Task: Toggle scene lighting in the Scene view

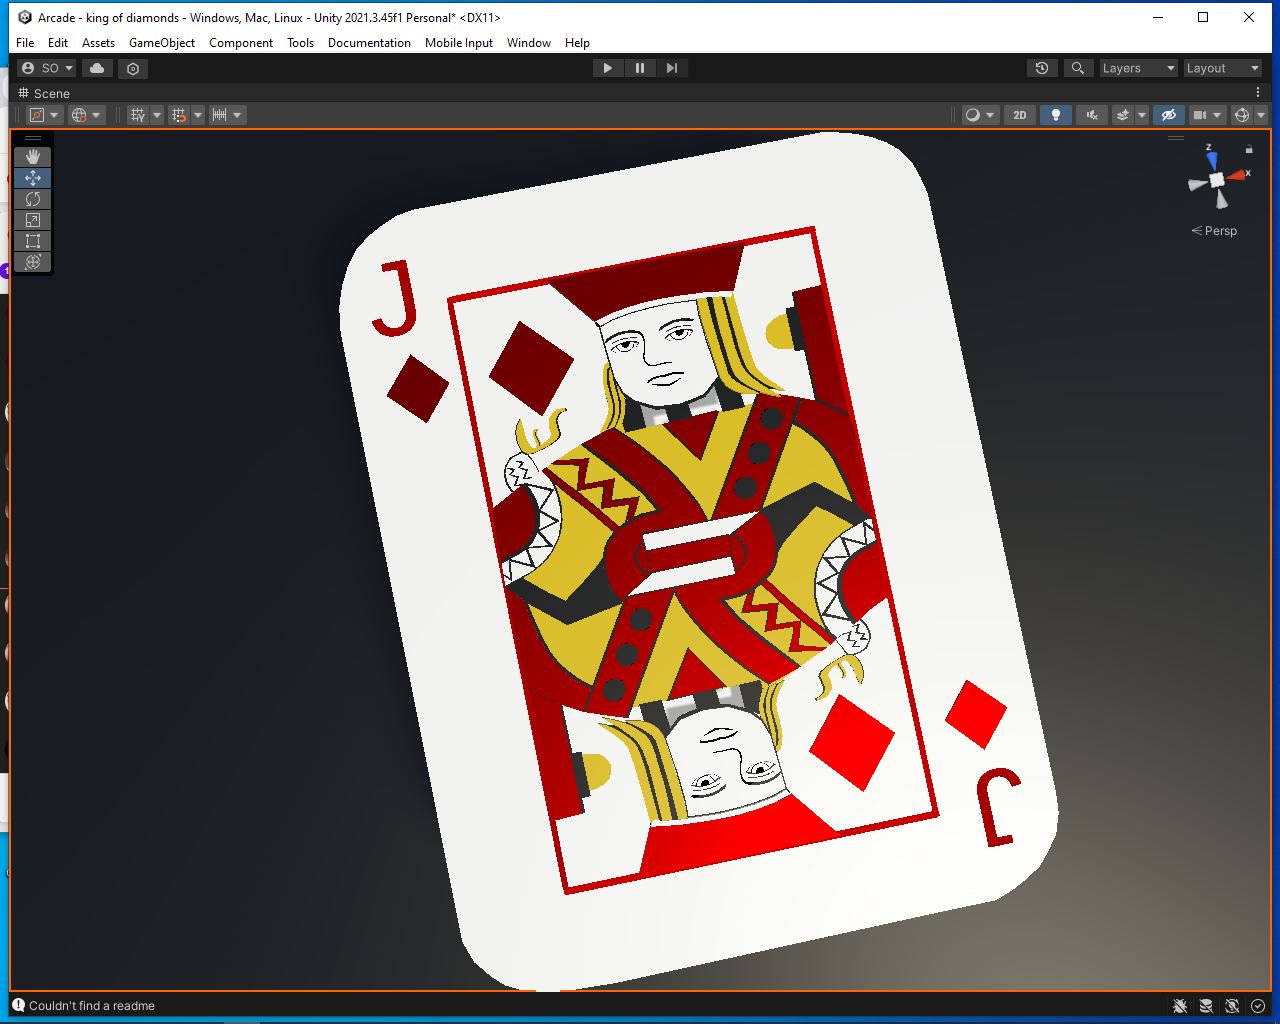Action: 1056,114
